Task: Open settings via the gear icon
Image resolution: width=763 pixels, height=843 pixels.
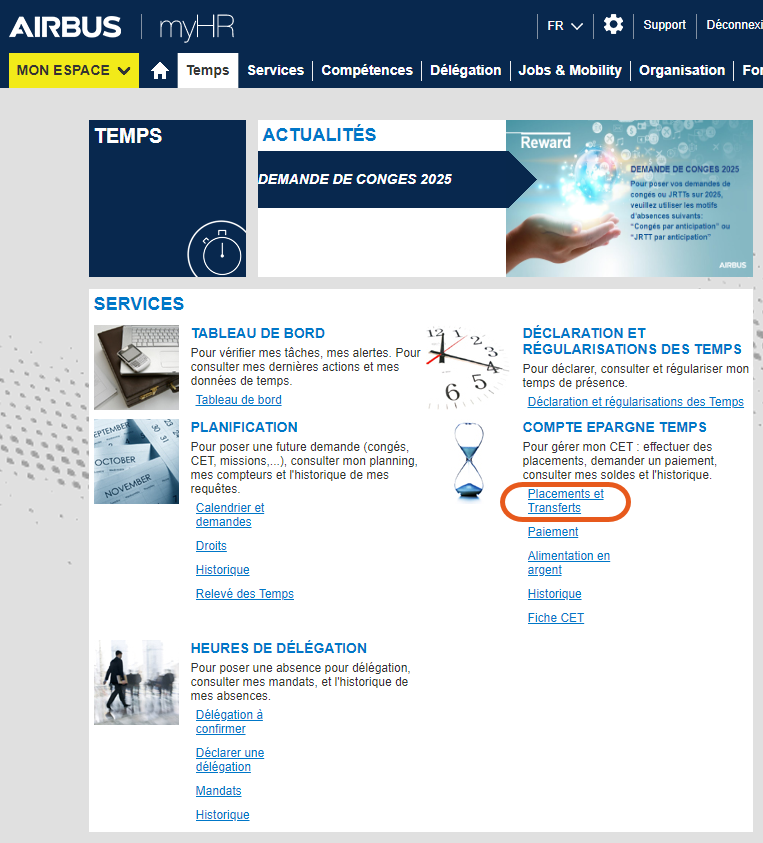Action: [x=613, y=25]
